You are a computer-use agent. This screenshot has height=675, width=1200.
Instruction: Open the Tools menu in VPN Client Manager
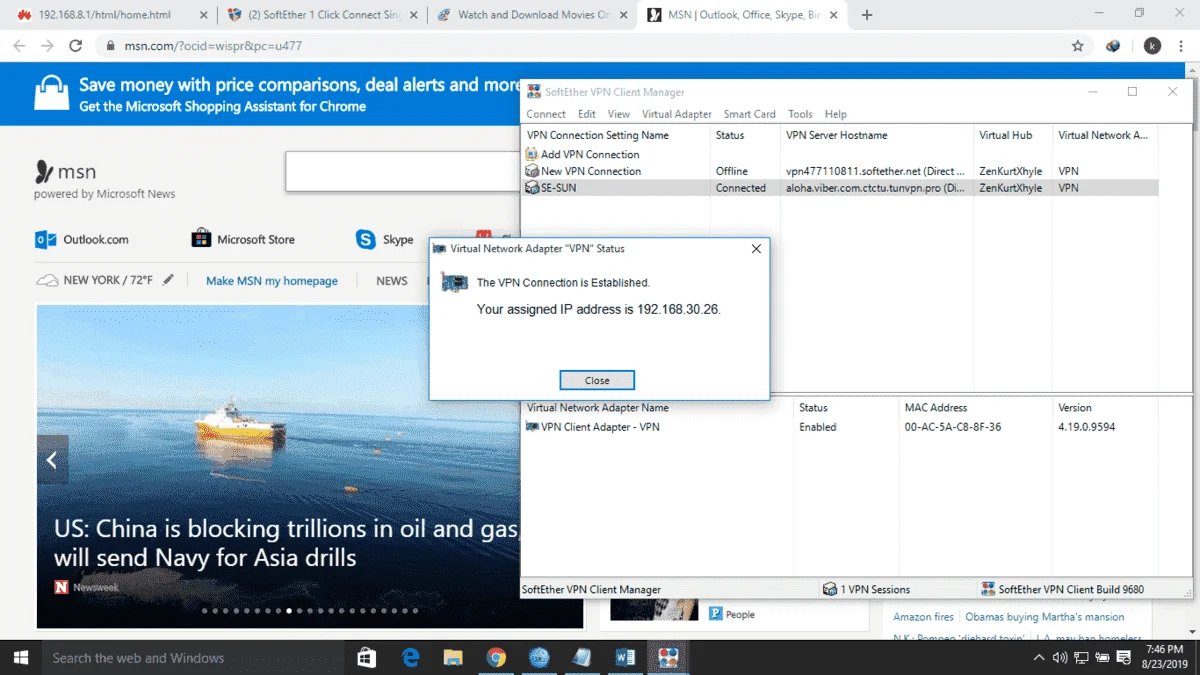(x=800, y=114)
